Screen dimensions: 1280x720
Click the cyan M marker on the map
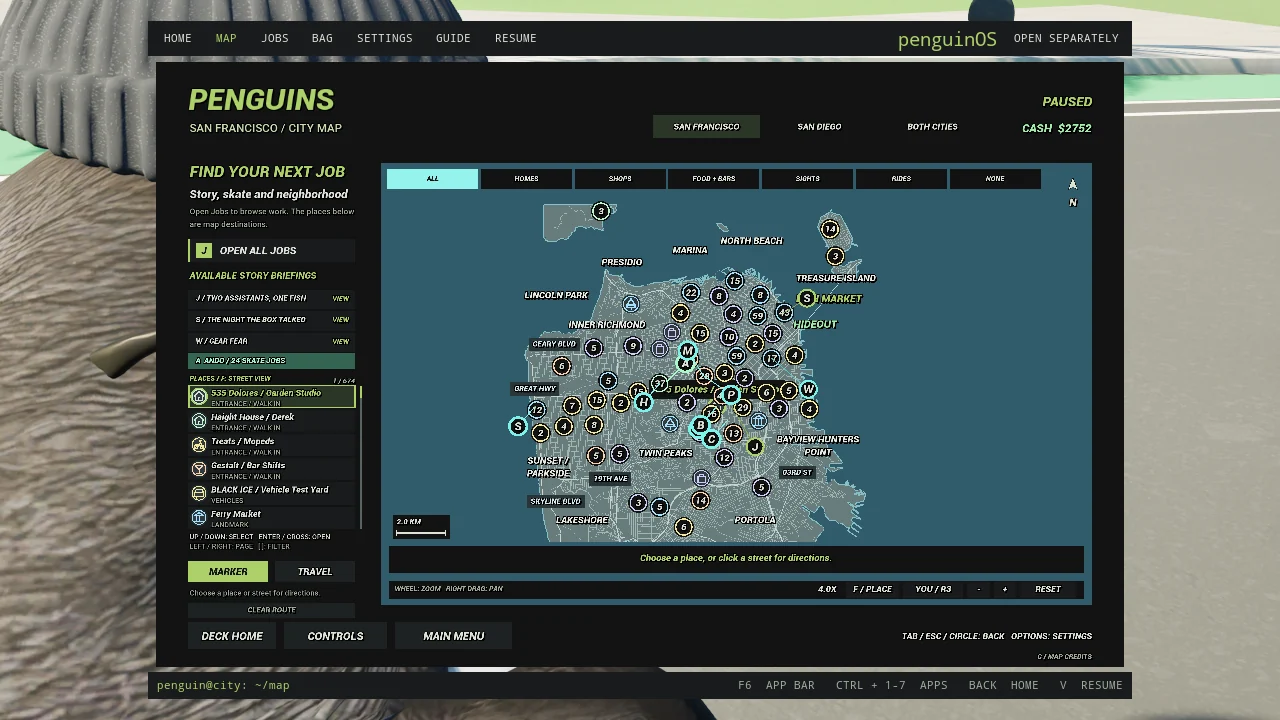pyautogui.click(x=687, y=351)
